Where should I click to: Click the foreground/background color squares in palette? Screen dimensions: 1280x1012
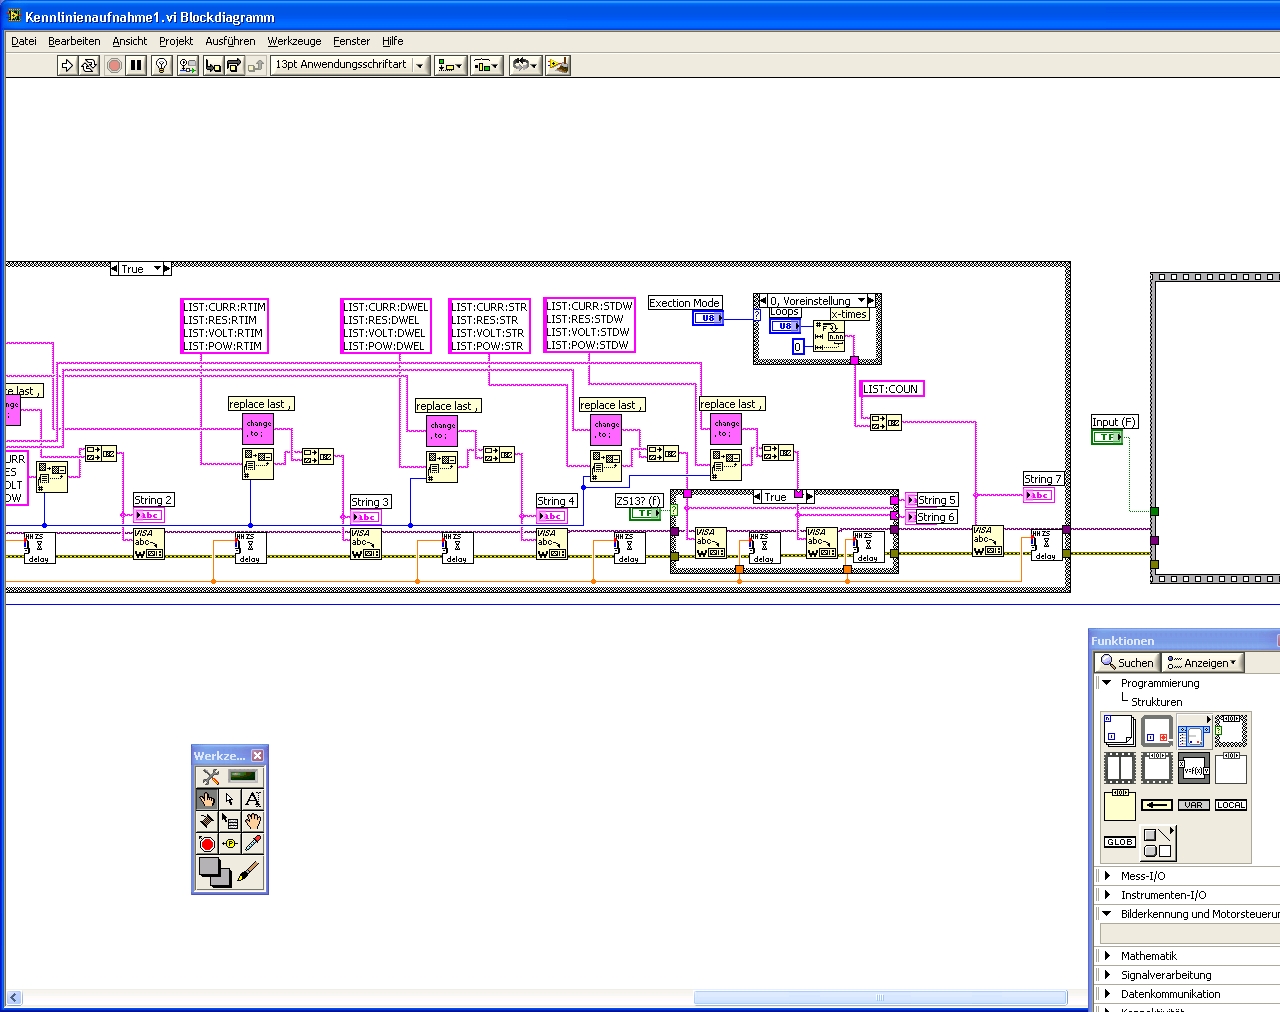click(214, 872)
